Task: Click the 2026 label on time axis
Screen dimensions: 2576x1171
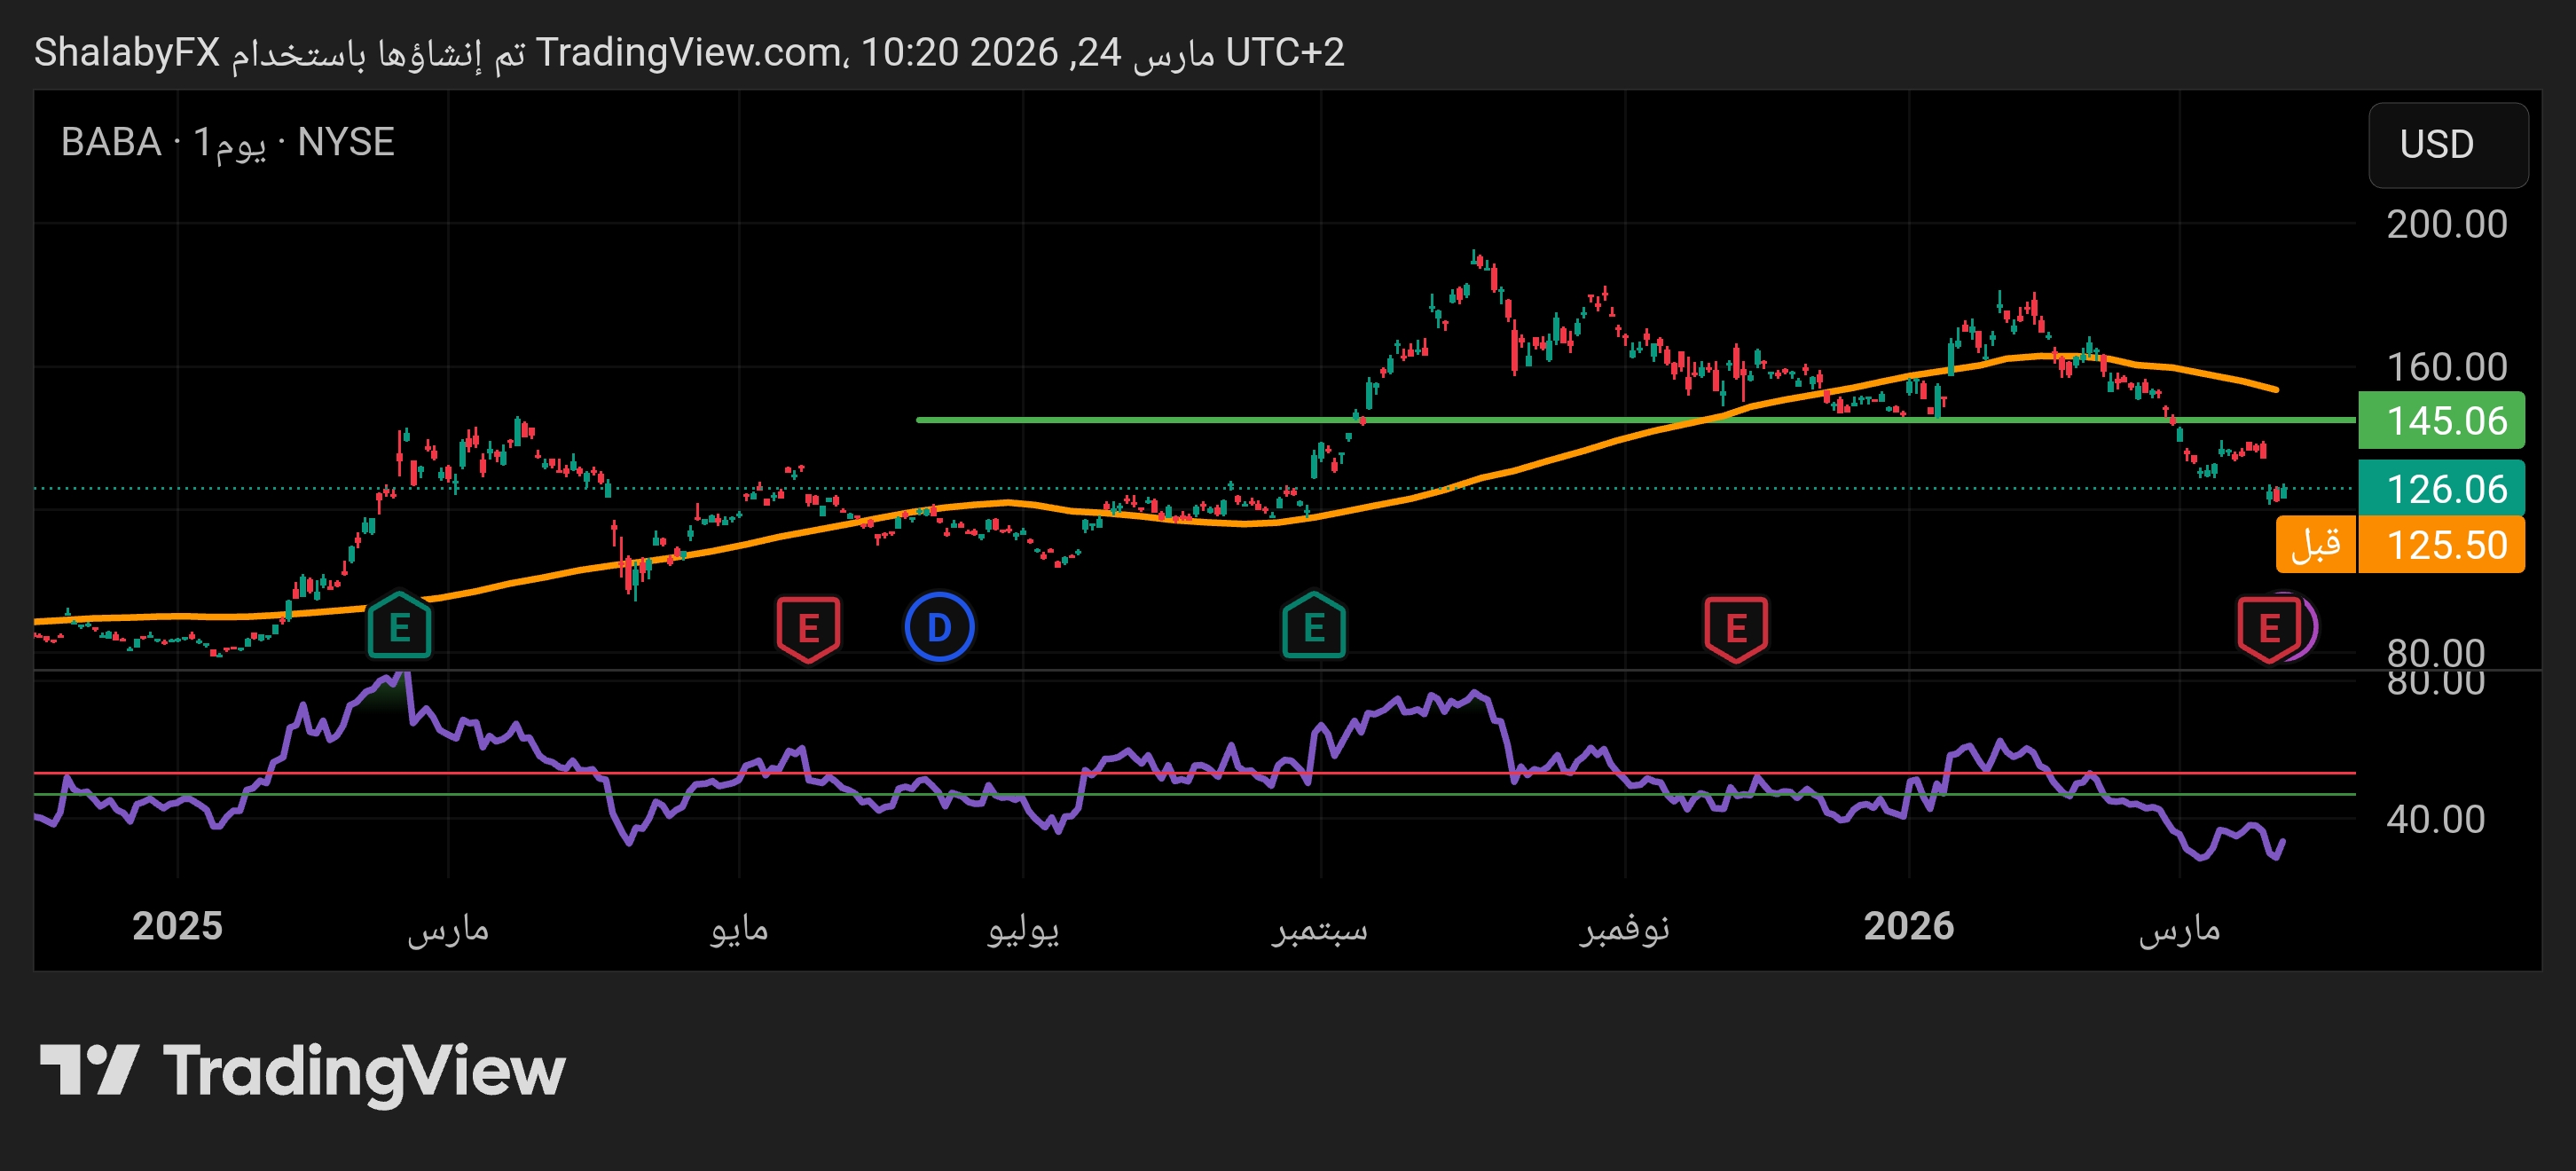Action: pyautogui.click(x=1908, y=925)
